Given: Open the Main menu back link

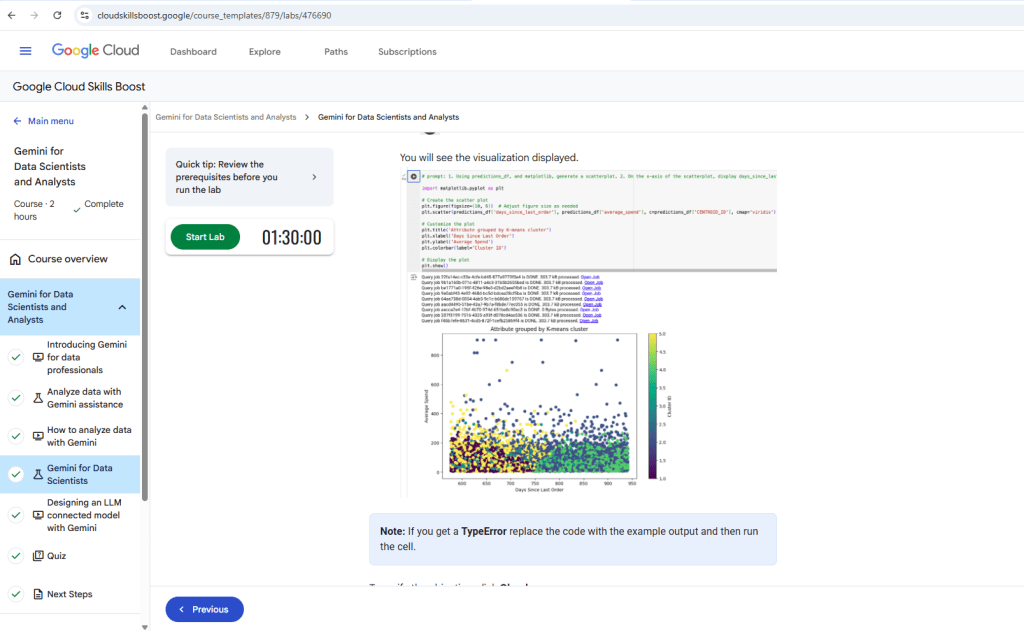Looking at the screenshot, I should tap(43, 121).
